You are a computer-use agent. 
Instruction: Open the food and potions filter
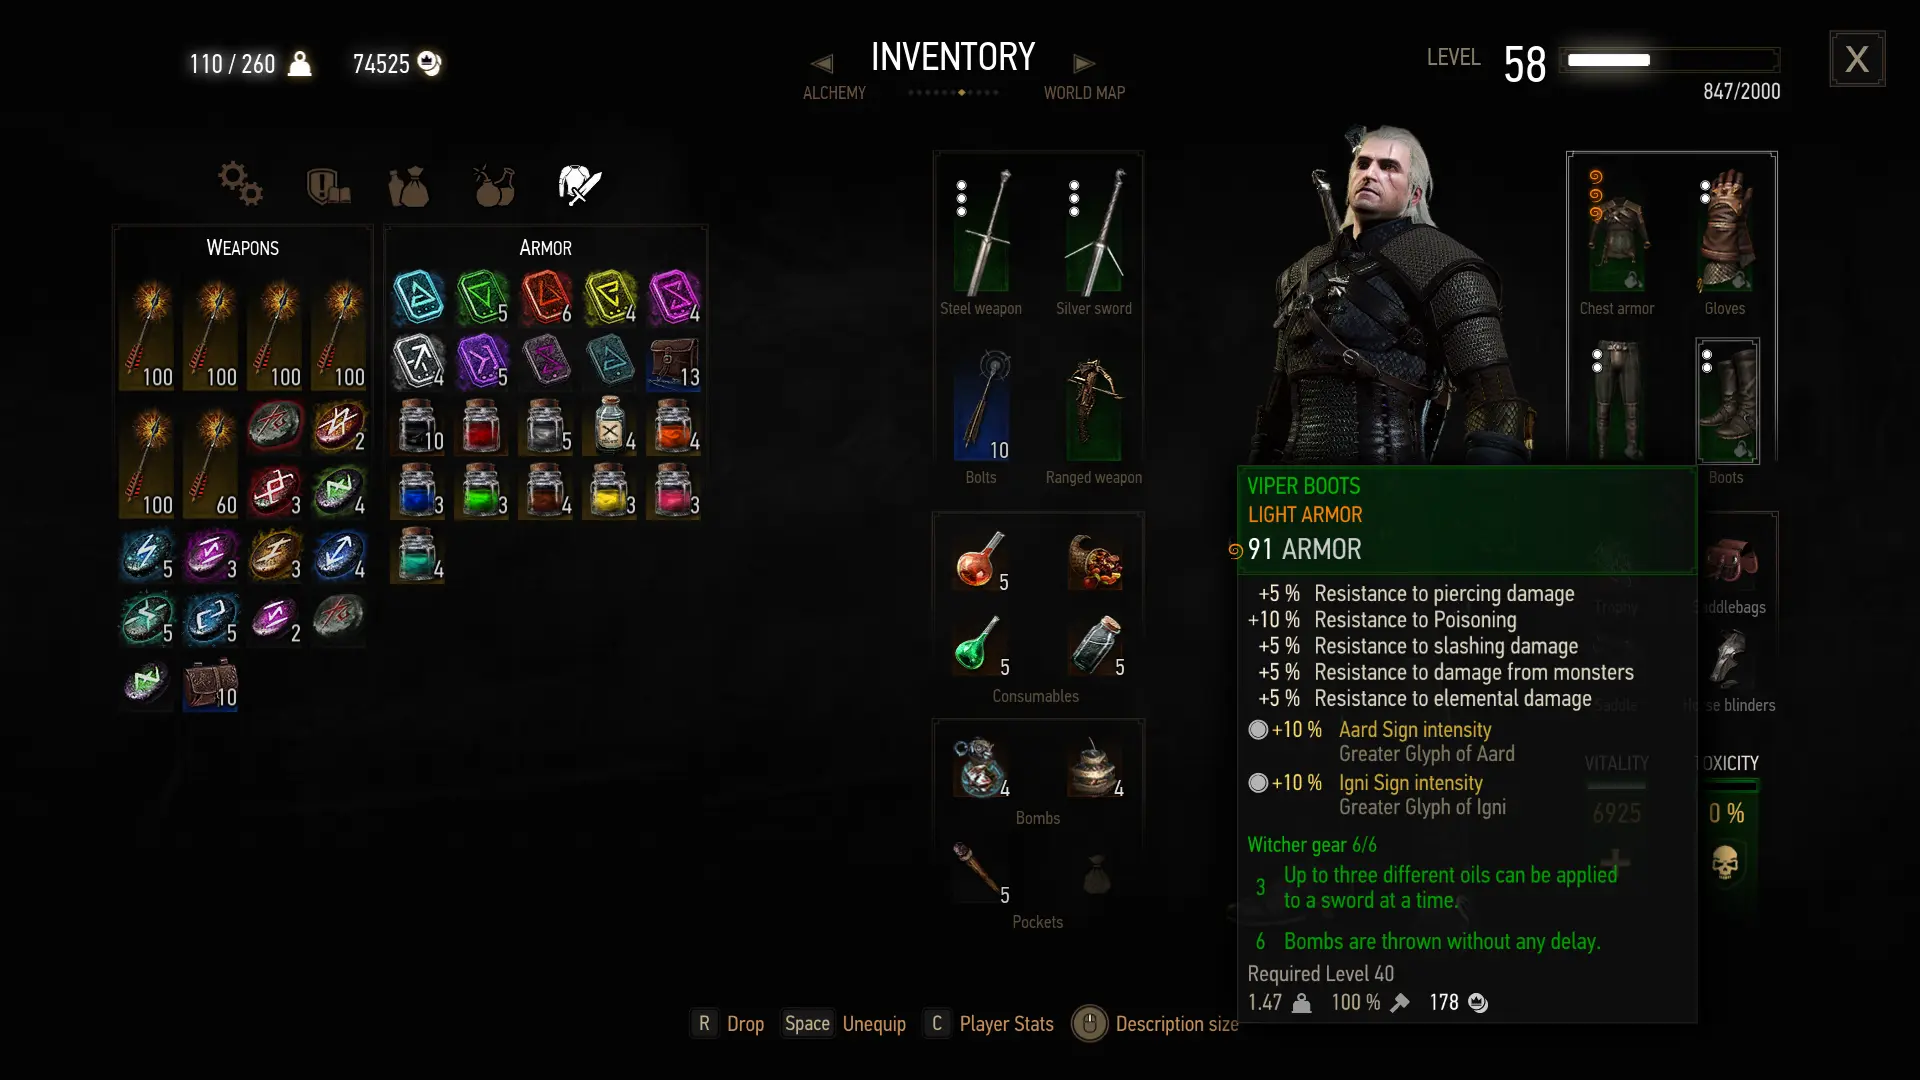pyautogui.click(x=494, y=185)
